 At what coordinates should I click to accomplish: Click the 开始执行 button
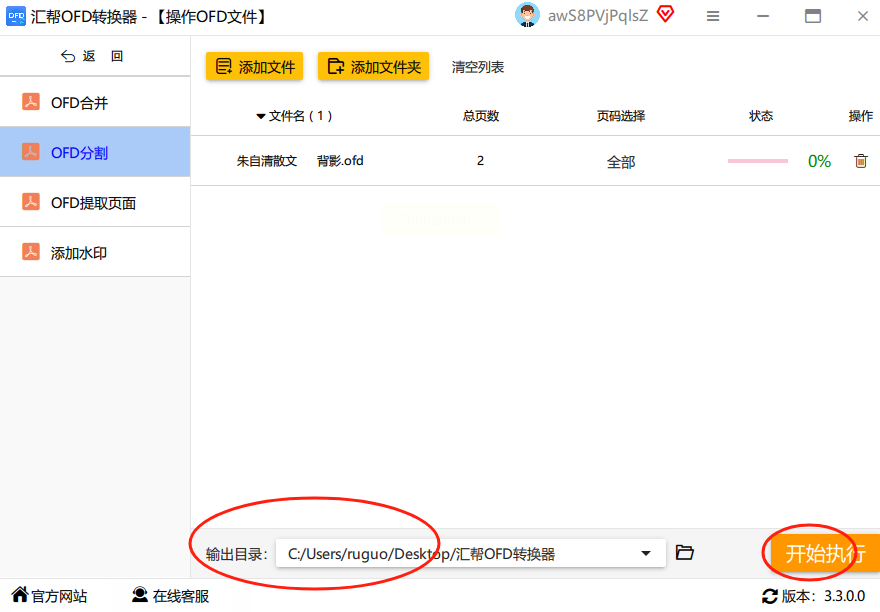click(825, 554)
